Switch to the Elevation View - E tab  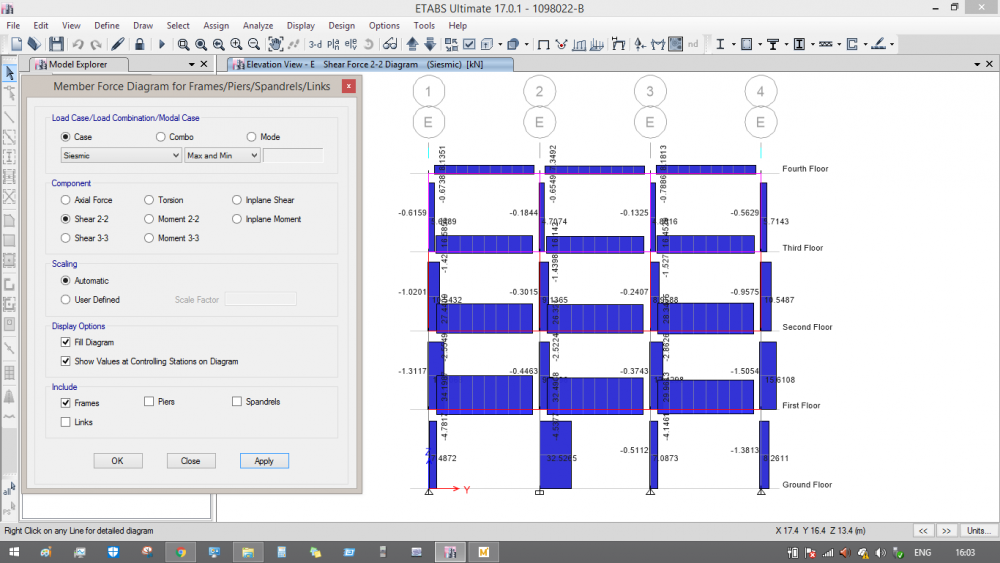[370, 64]
